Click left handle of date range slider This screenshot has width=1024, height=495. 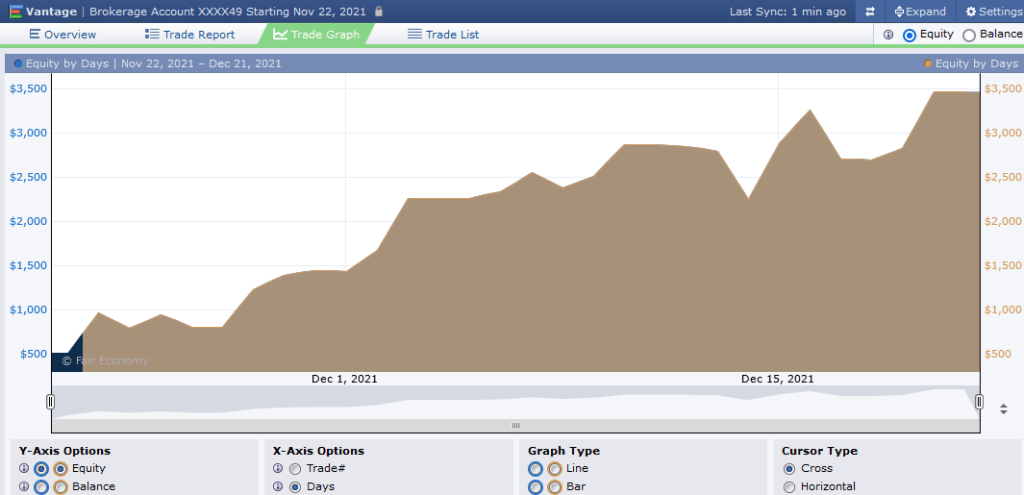tap(50, 402)
